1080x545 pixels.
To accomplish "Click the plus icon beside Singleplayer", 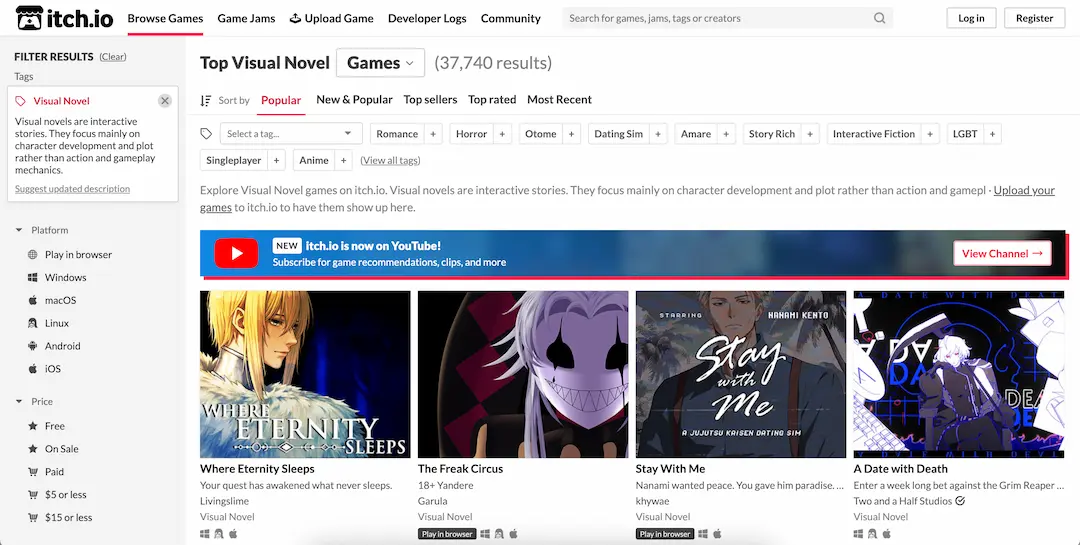I will pyautogui.click(x=276, y=161).
